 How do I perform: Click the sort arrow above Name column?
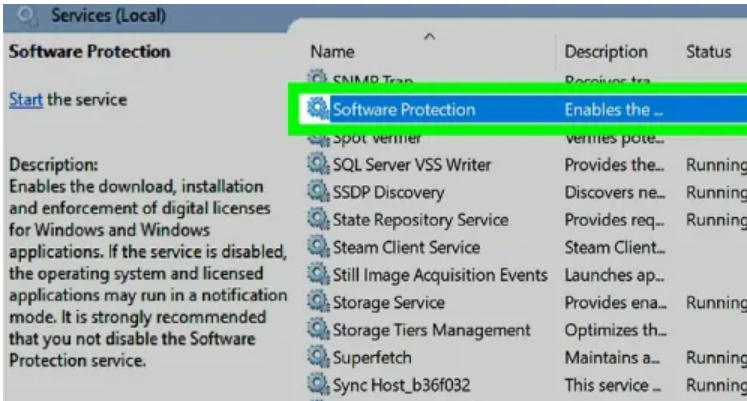click(430, 37)
